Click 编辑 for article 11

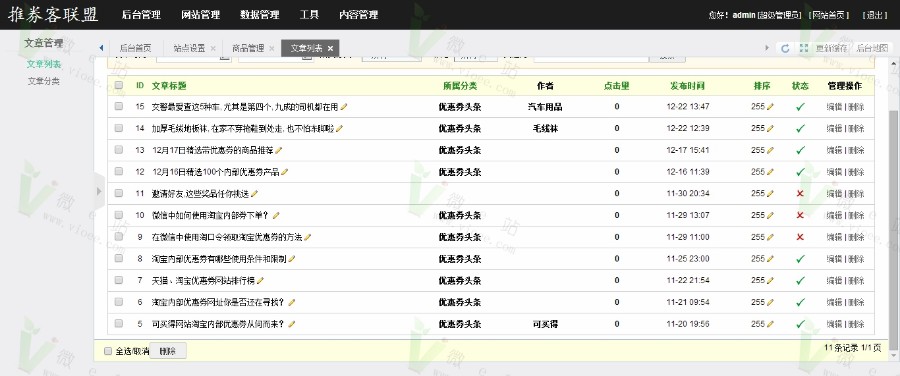tap(834, 193)
